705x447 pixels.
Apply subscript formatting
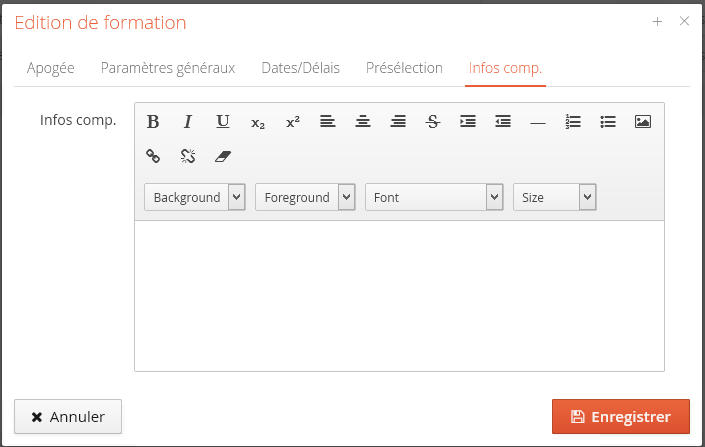click(258, 122)
